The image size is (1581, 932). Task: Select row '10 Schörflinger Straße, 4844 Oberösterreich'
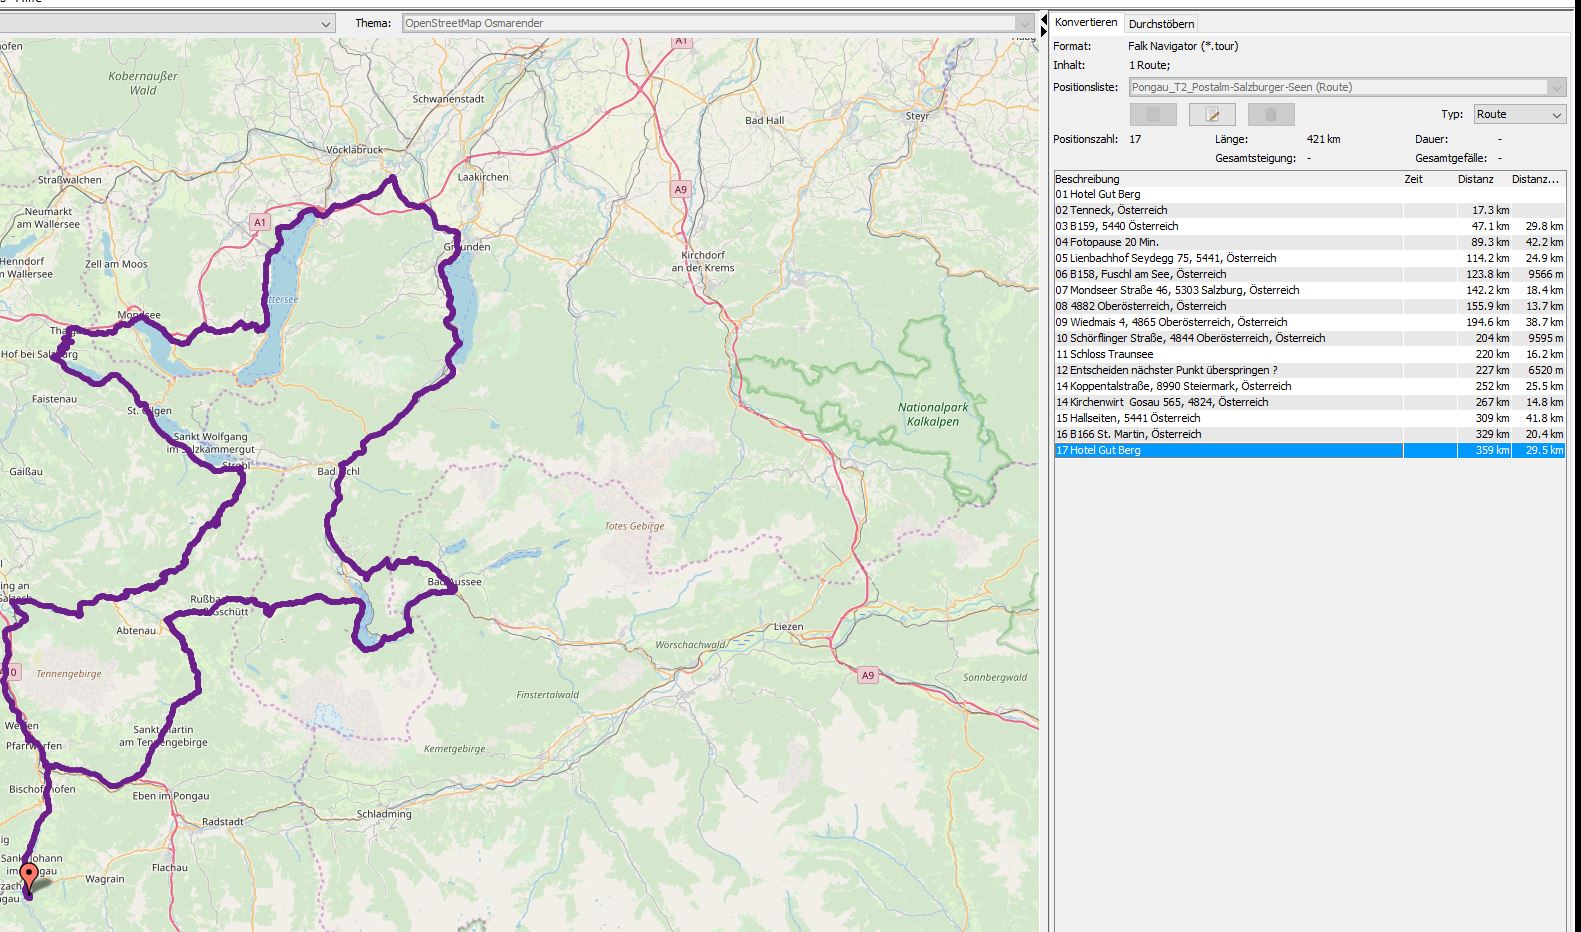[x=1310, y=338]
